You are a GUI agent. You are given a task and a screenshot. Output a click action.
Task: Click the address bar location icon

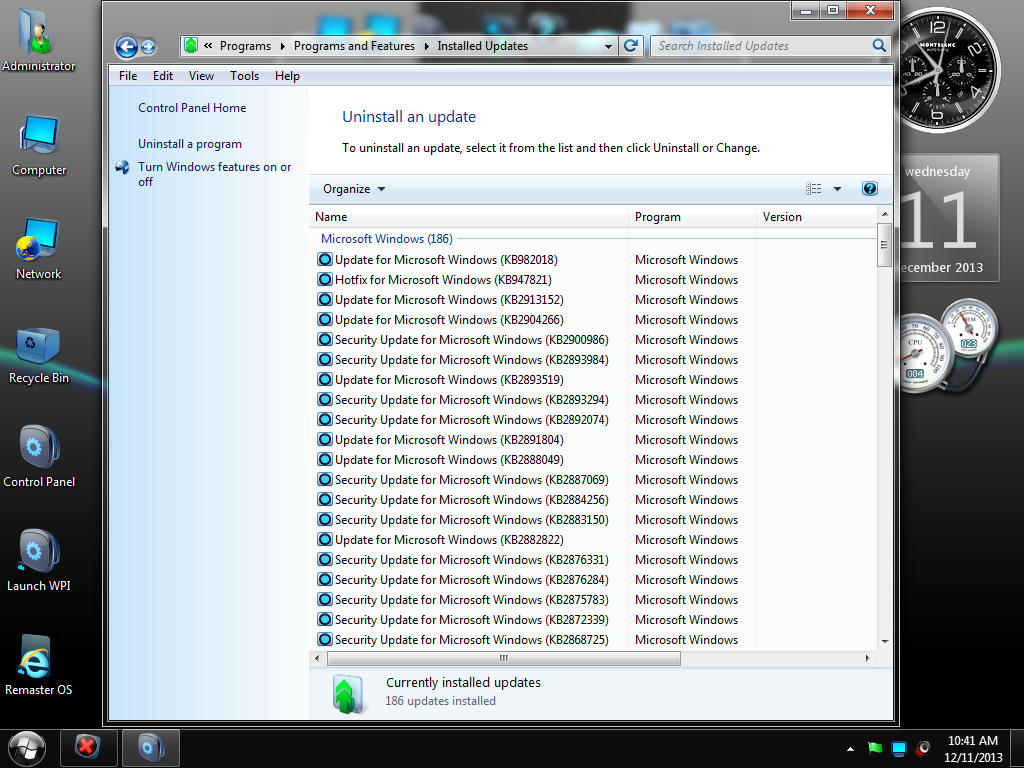tap(191, 46)
